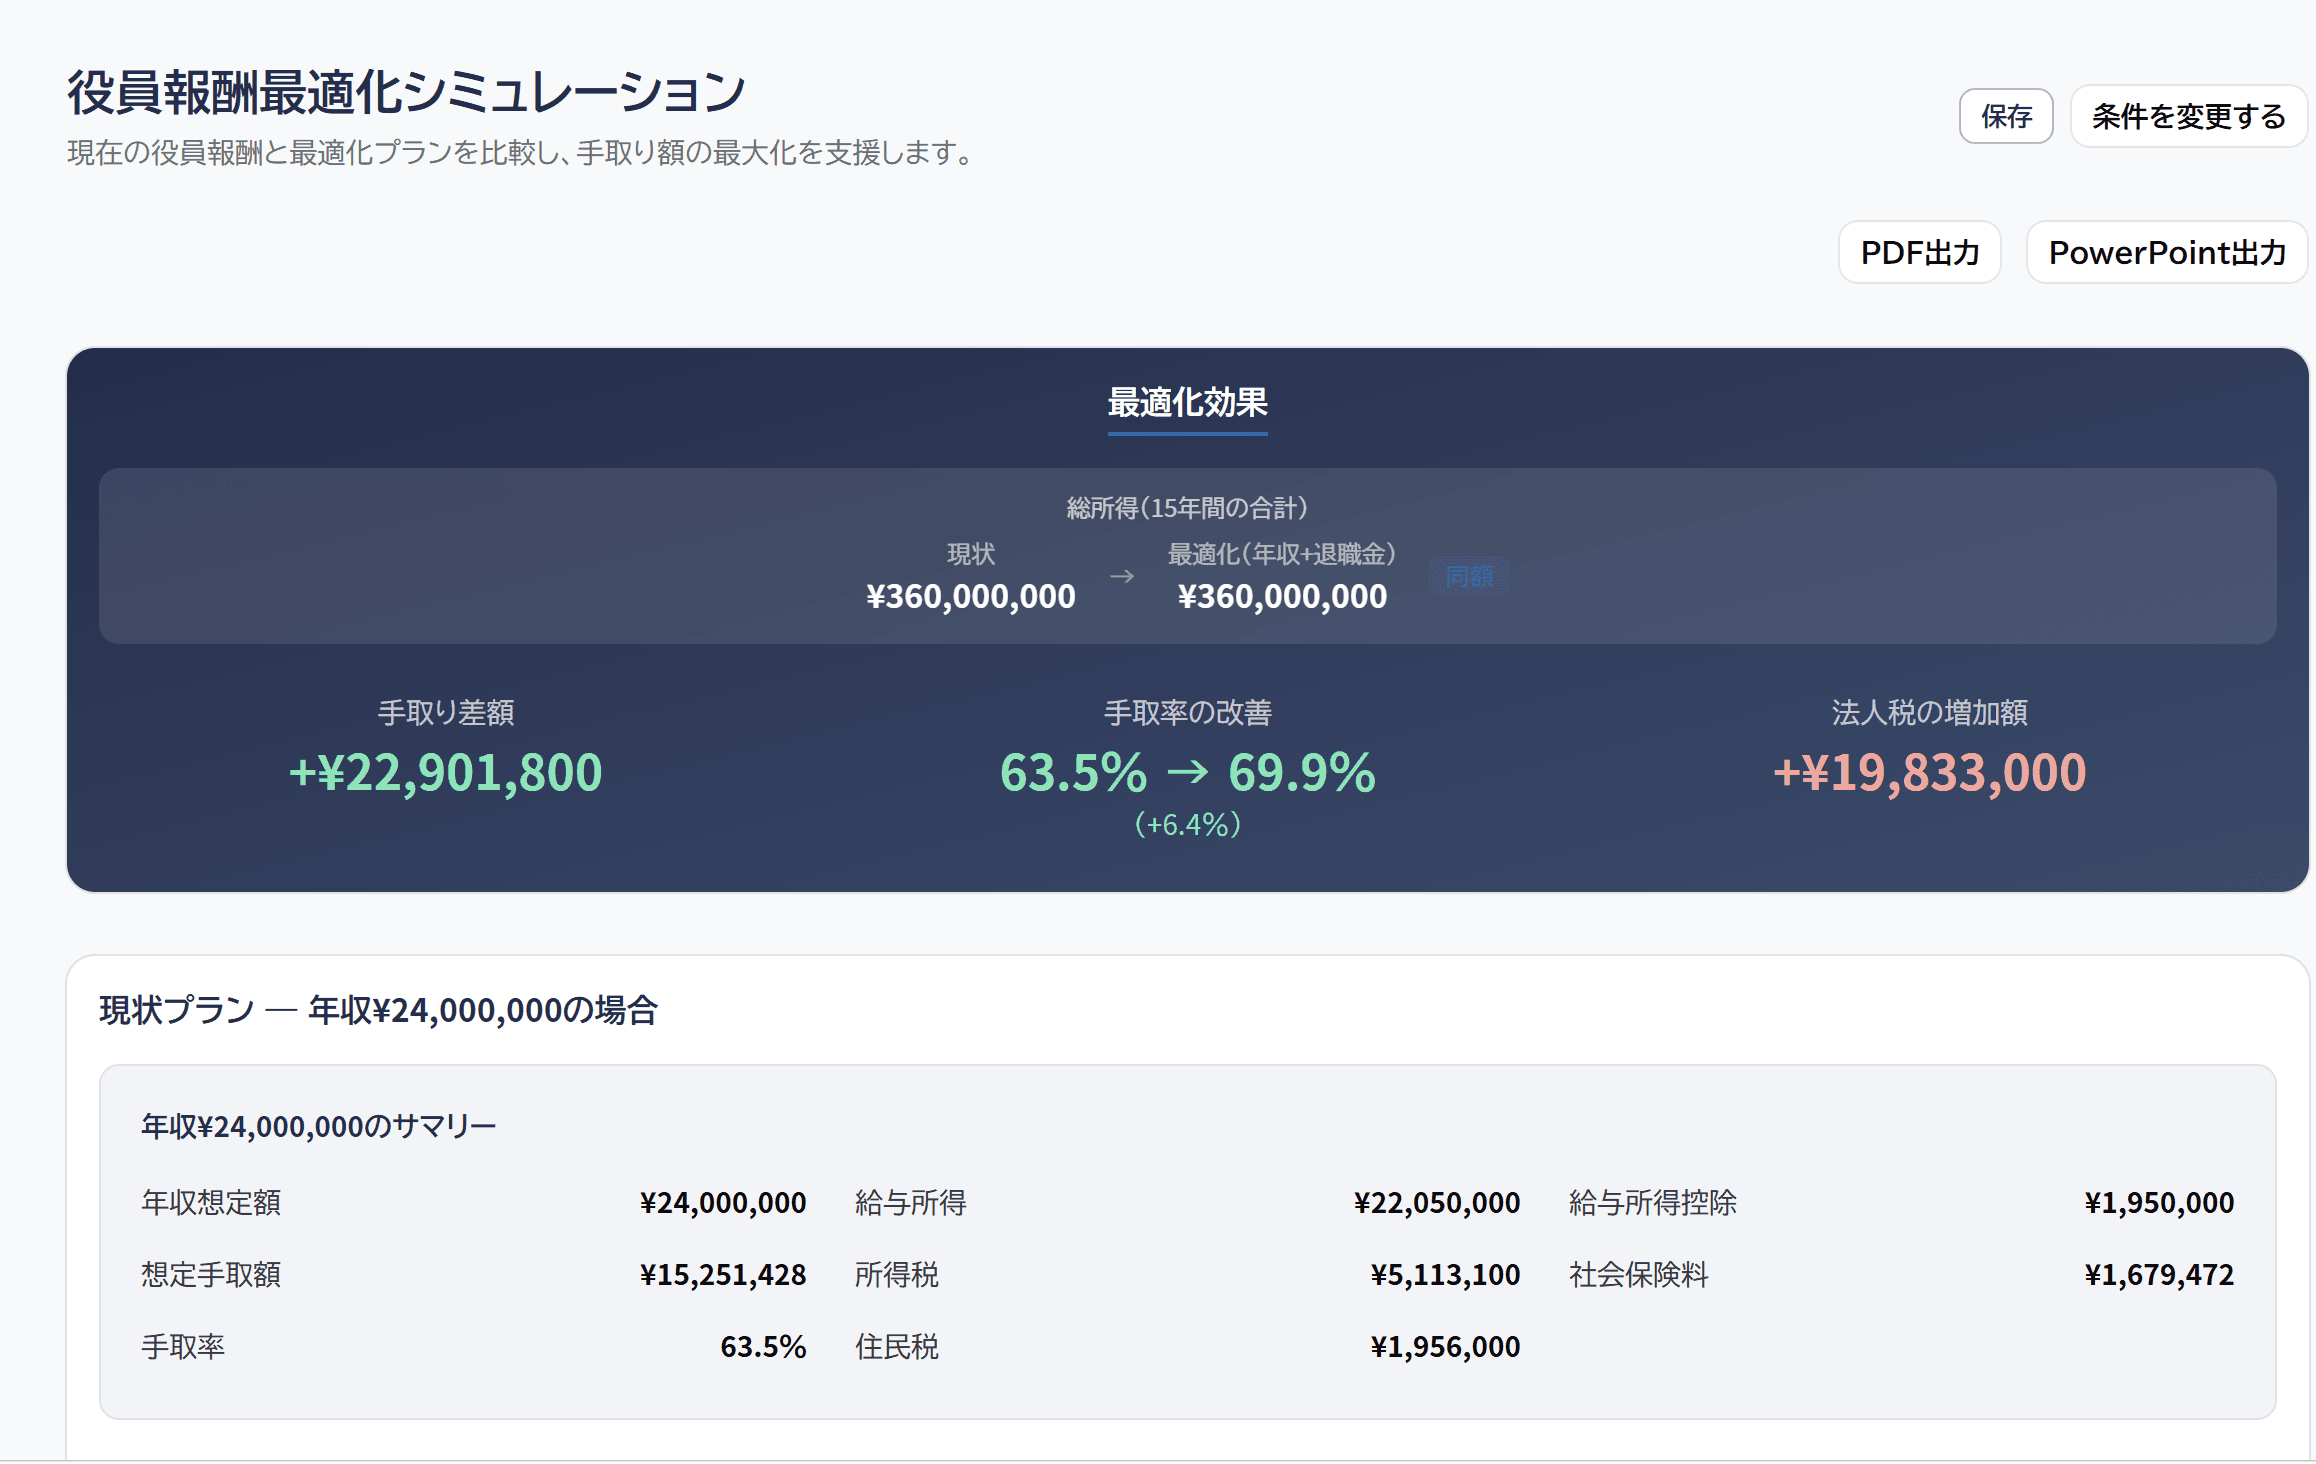Click the 社会保険料 label
Image resolution: width=2316 pixels, height=1464 pixels.
[1638, 1275]
